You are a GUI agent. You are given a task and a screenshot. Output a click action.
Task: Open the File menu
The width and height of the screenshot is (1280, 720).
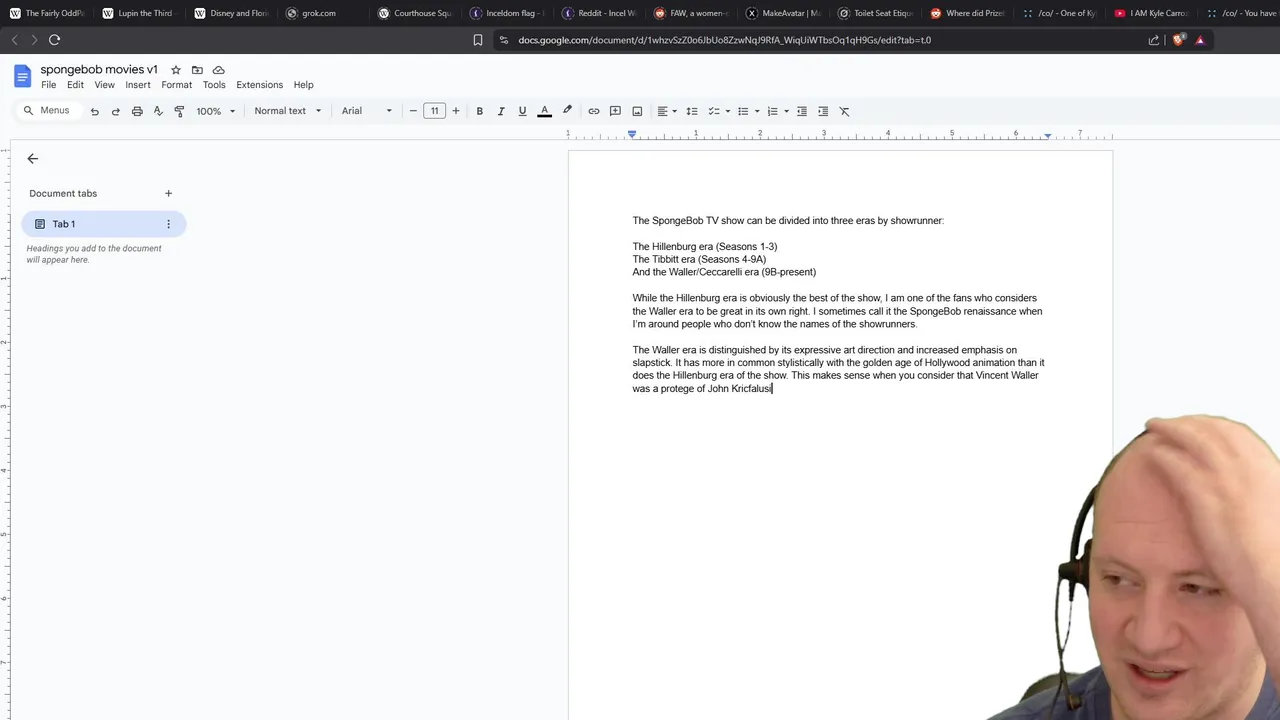(48, 85)
